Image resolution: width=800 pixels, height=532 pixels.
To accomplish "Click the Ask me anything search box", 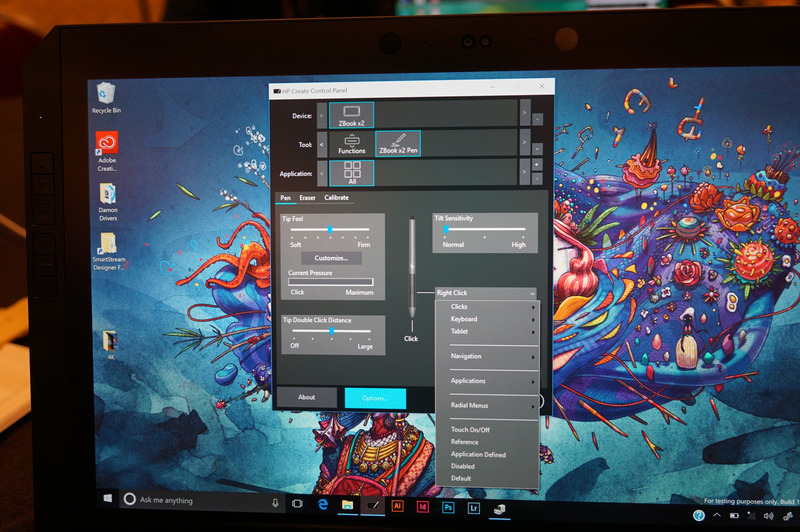I will click(202, 500).
